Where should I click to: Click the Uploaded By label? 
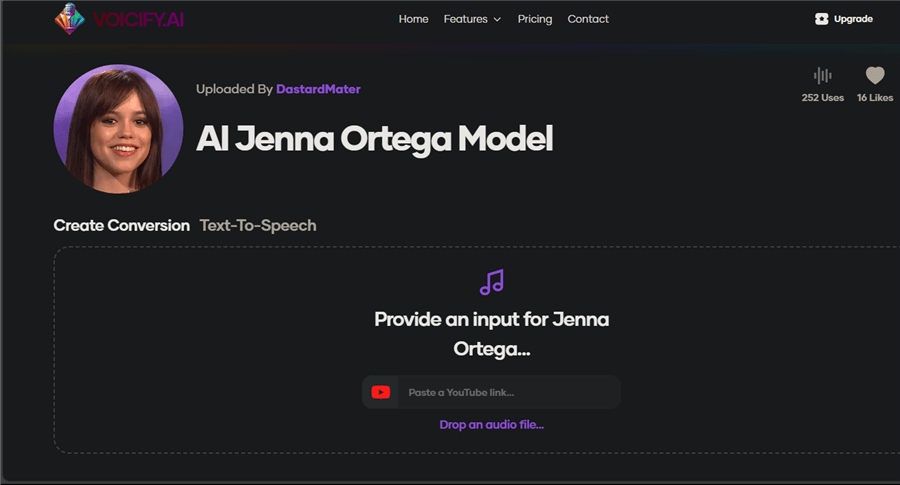tap(234, 89)
